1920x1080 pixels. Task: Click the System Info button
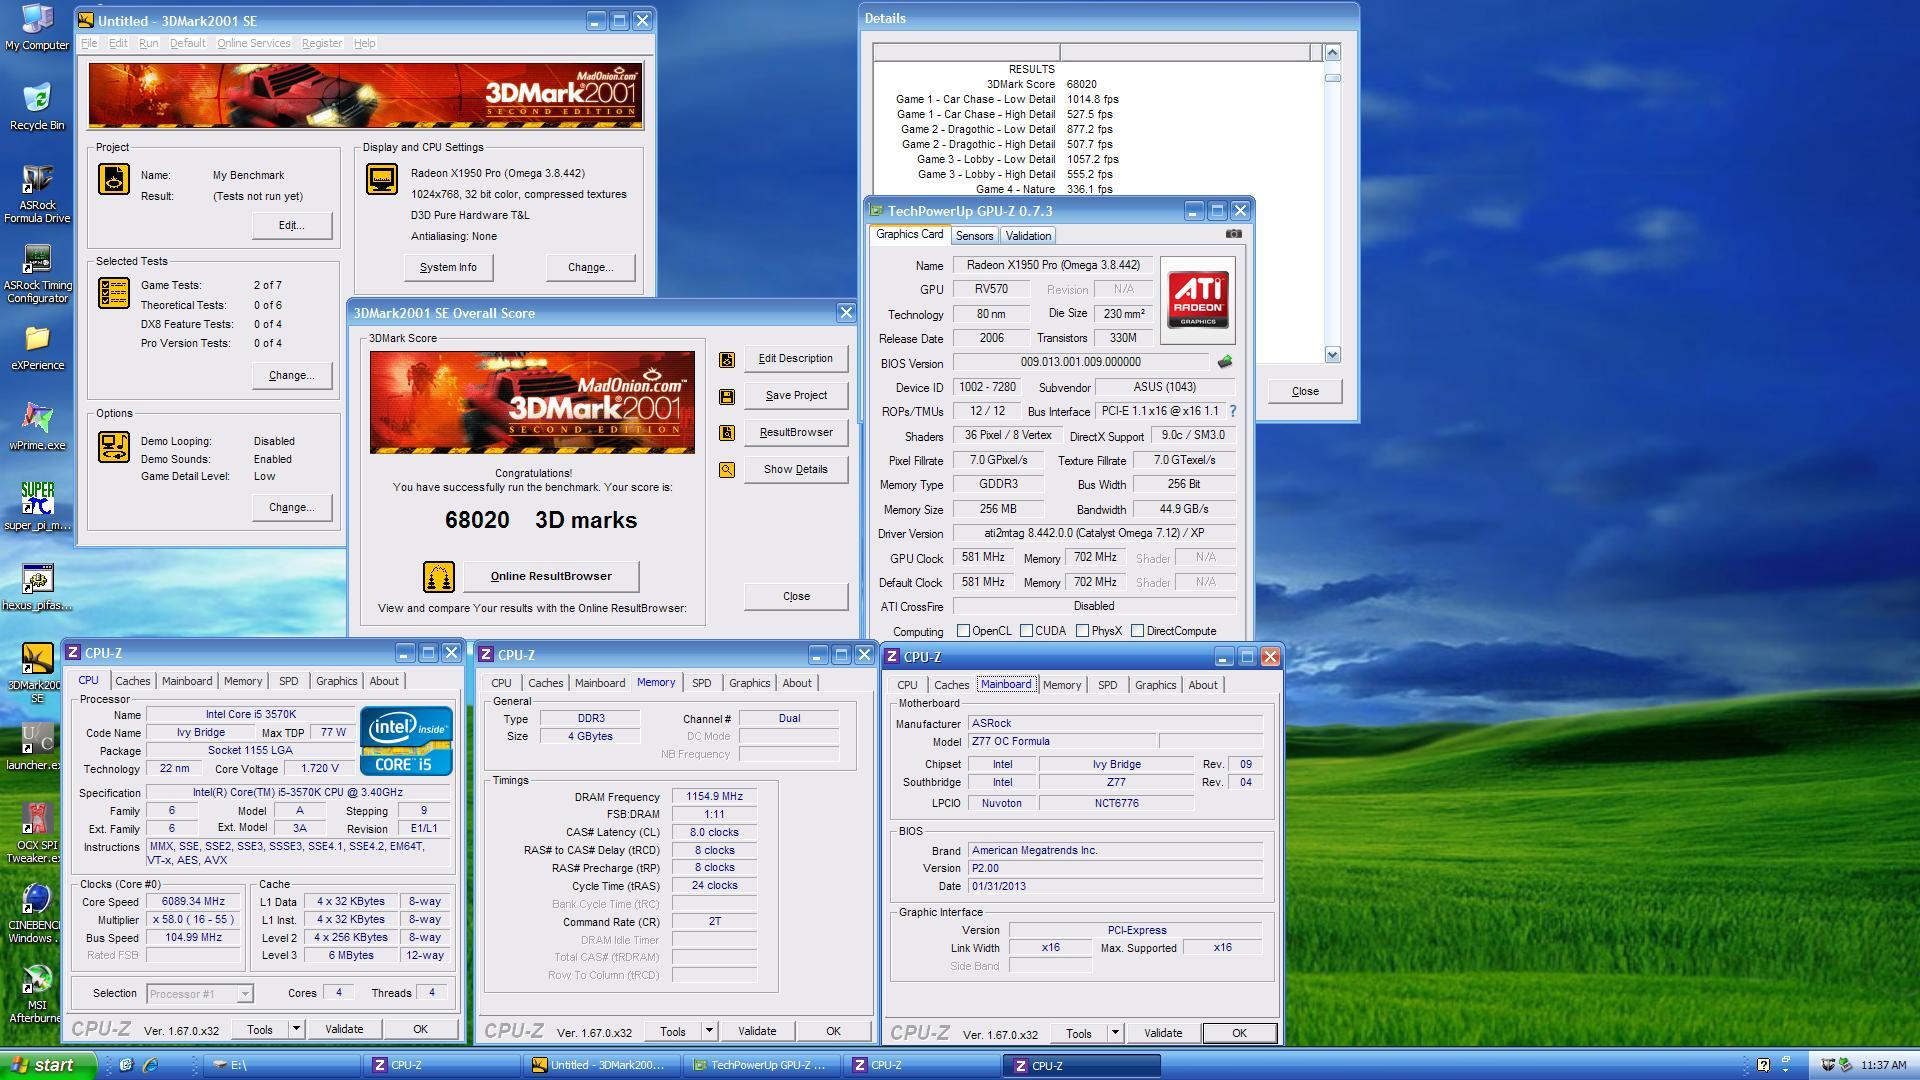coord(448,268)
